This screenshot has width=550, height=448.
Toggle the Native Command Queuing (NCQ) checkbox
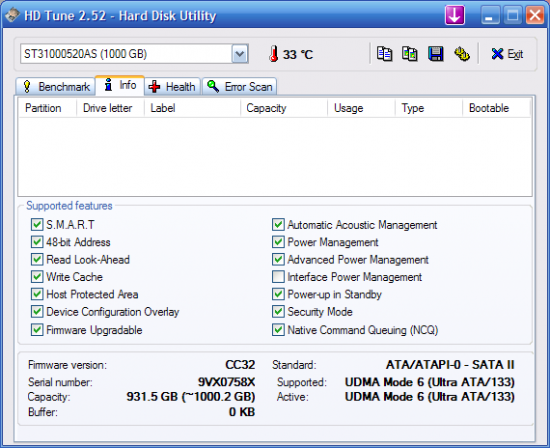[278, 330]
